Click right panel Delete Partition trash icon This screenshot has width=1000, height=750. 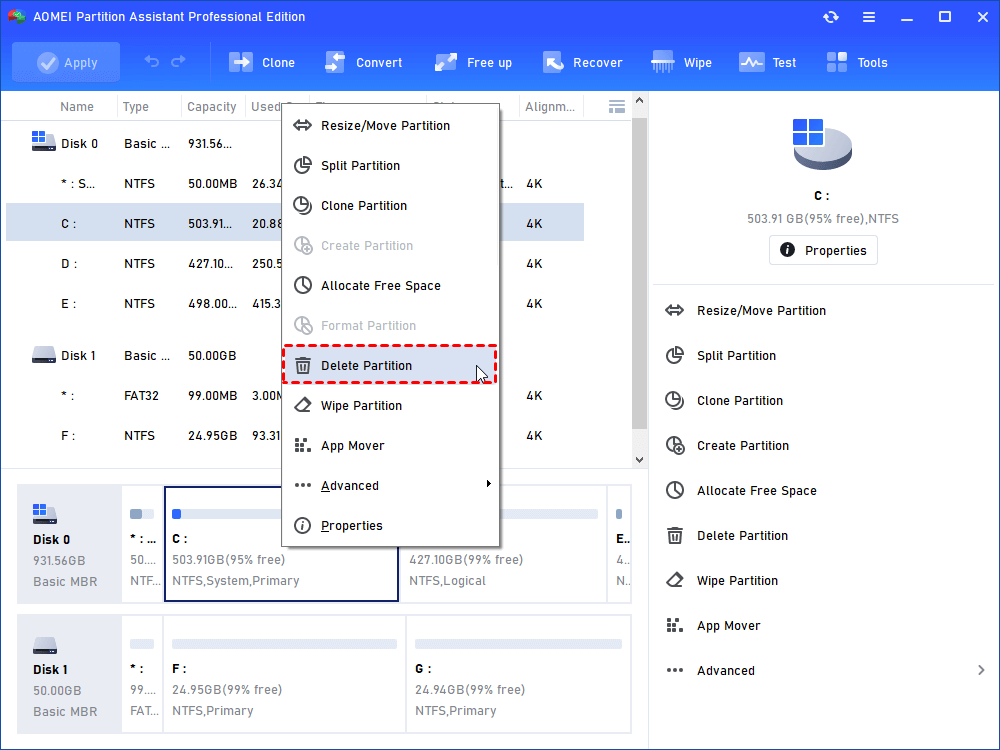[675, 536]
